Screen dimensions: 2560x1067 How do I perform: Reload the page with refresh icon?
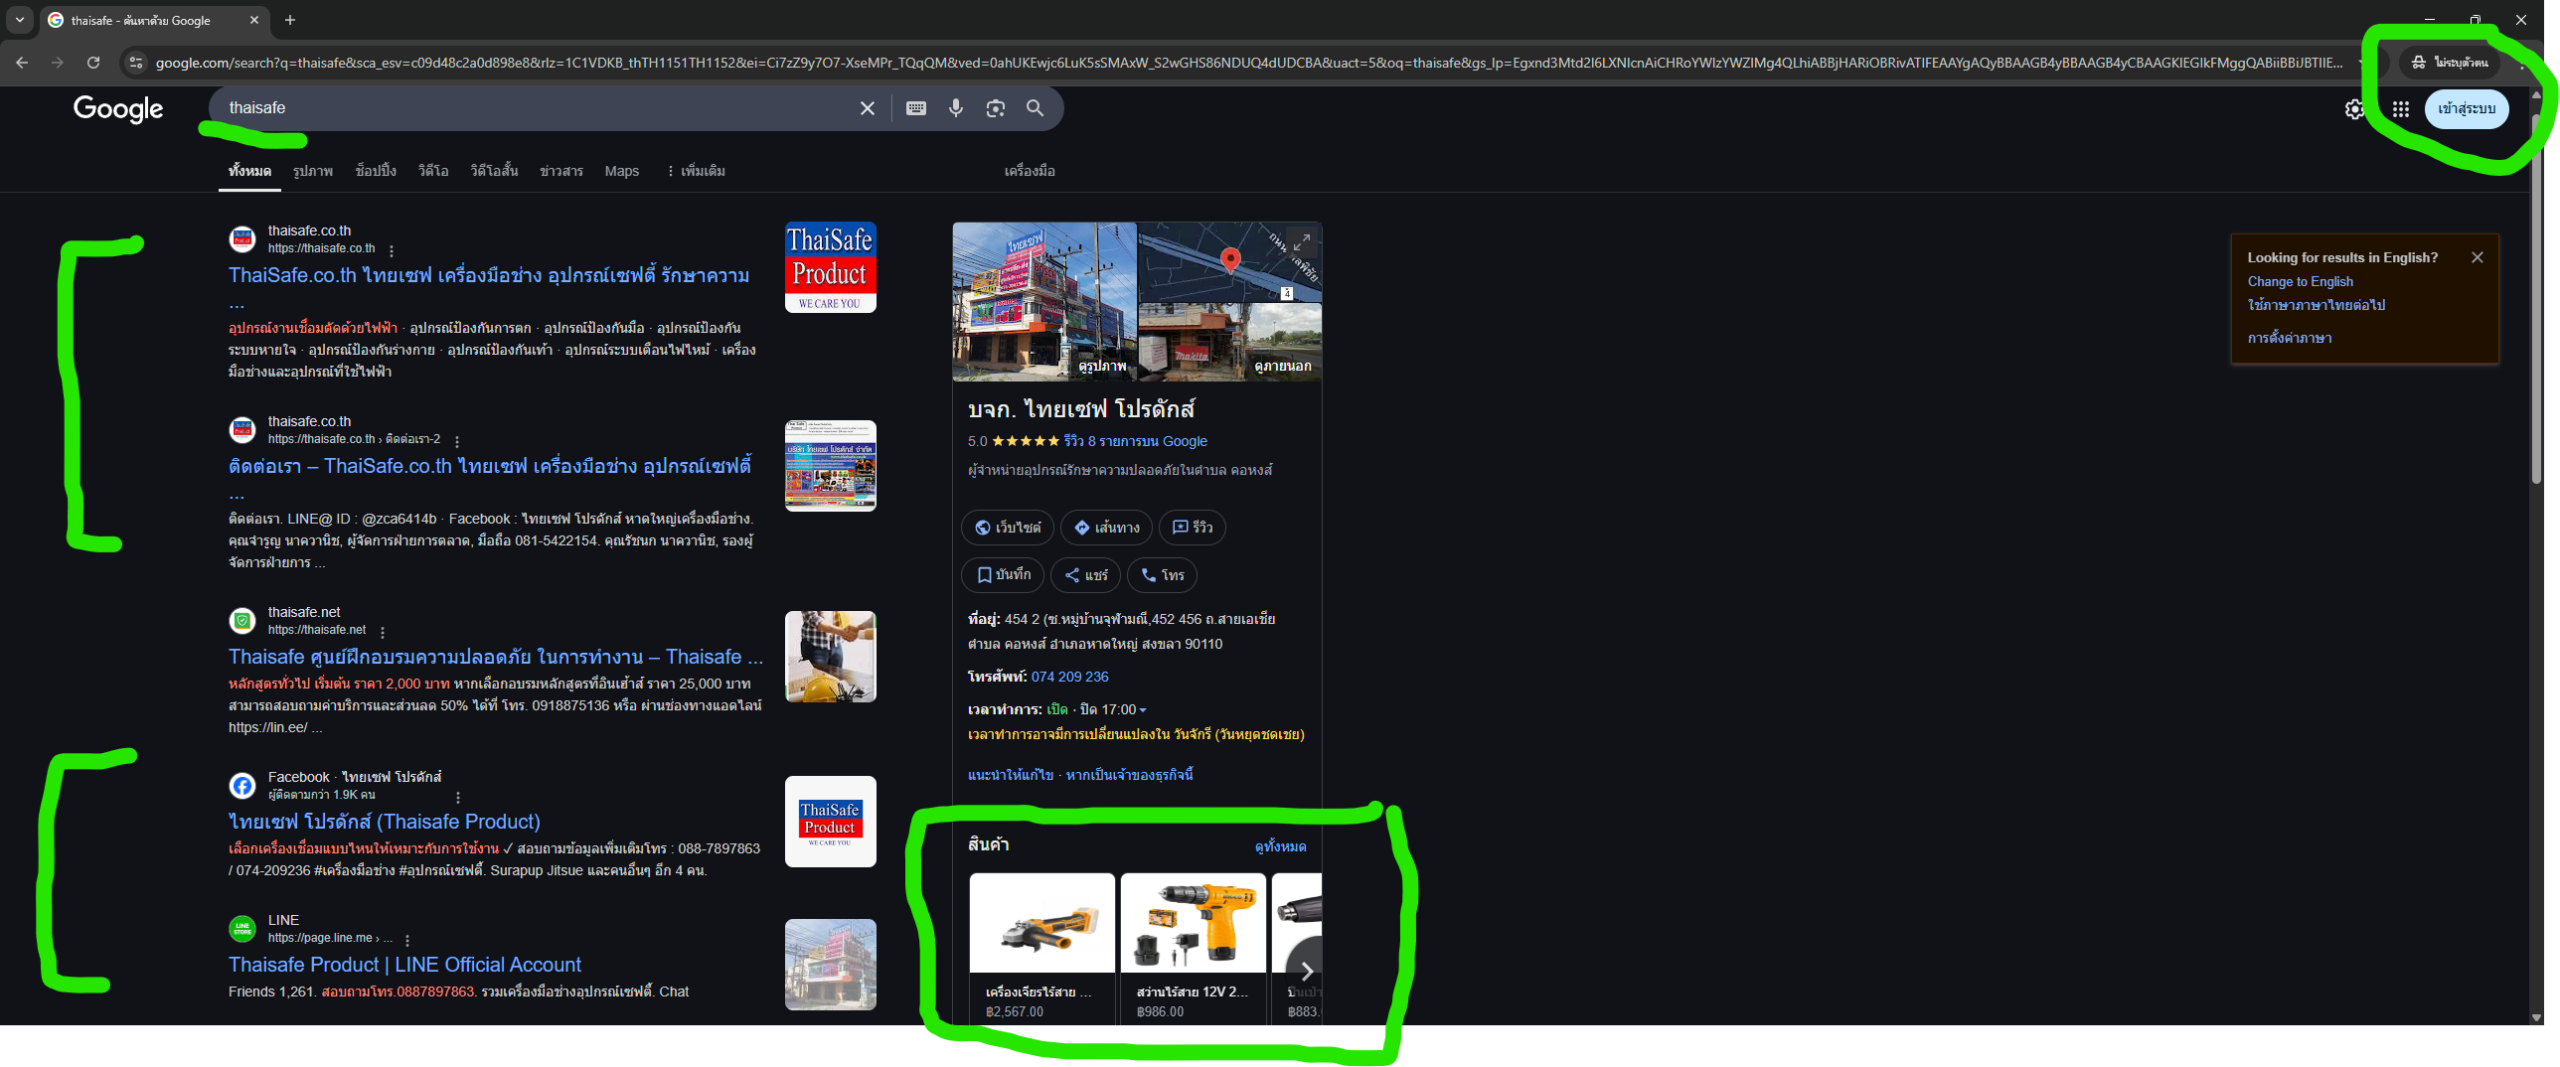tap(93, 62)
